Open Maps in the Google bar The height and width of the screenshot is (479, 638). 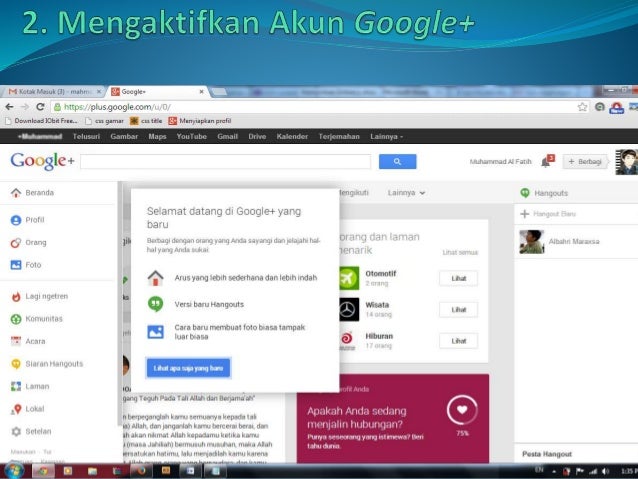tap(157, 137)
